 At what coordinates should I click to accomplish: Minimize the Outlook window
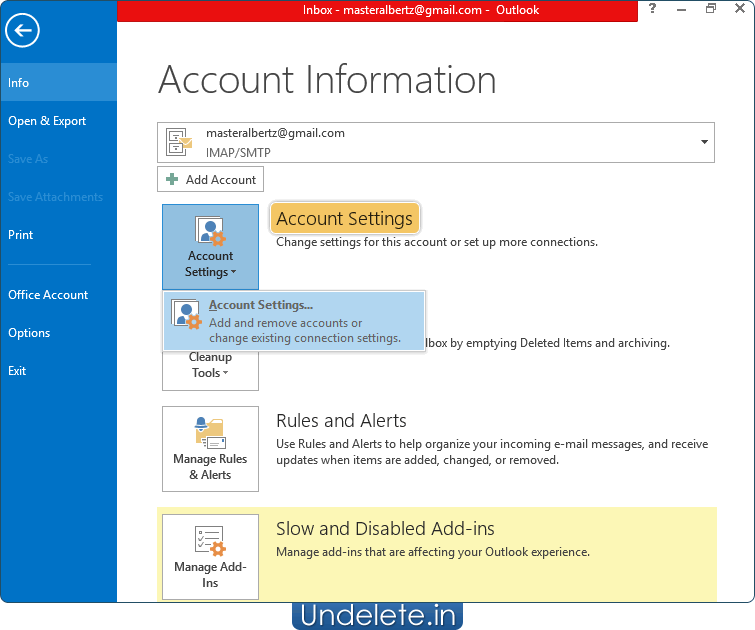[x=681, y=8]
